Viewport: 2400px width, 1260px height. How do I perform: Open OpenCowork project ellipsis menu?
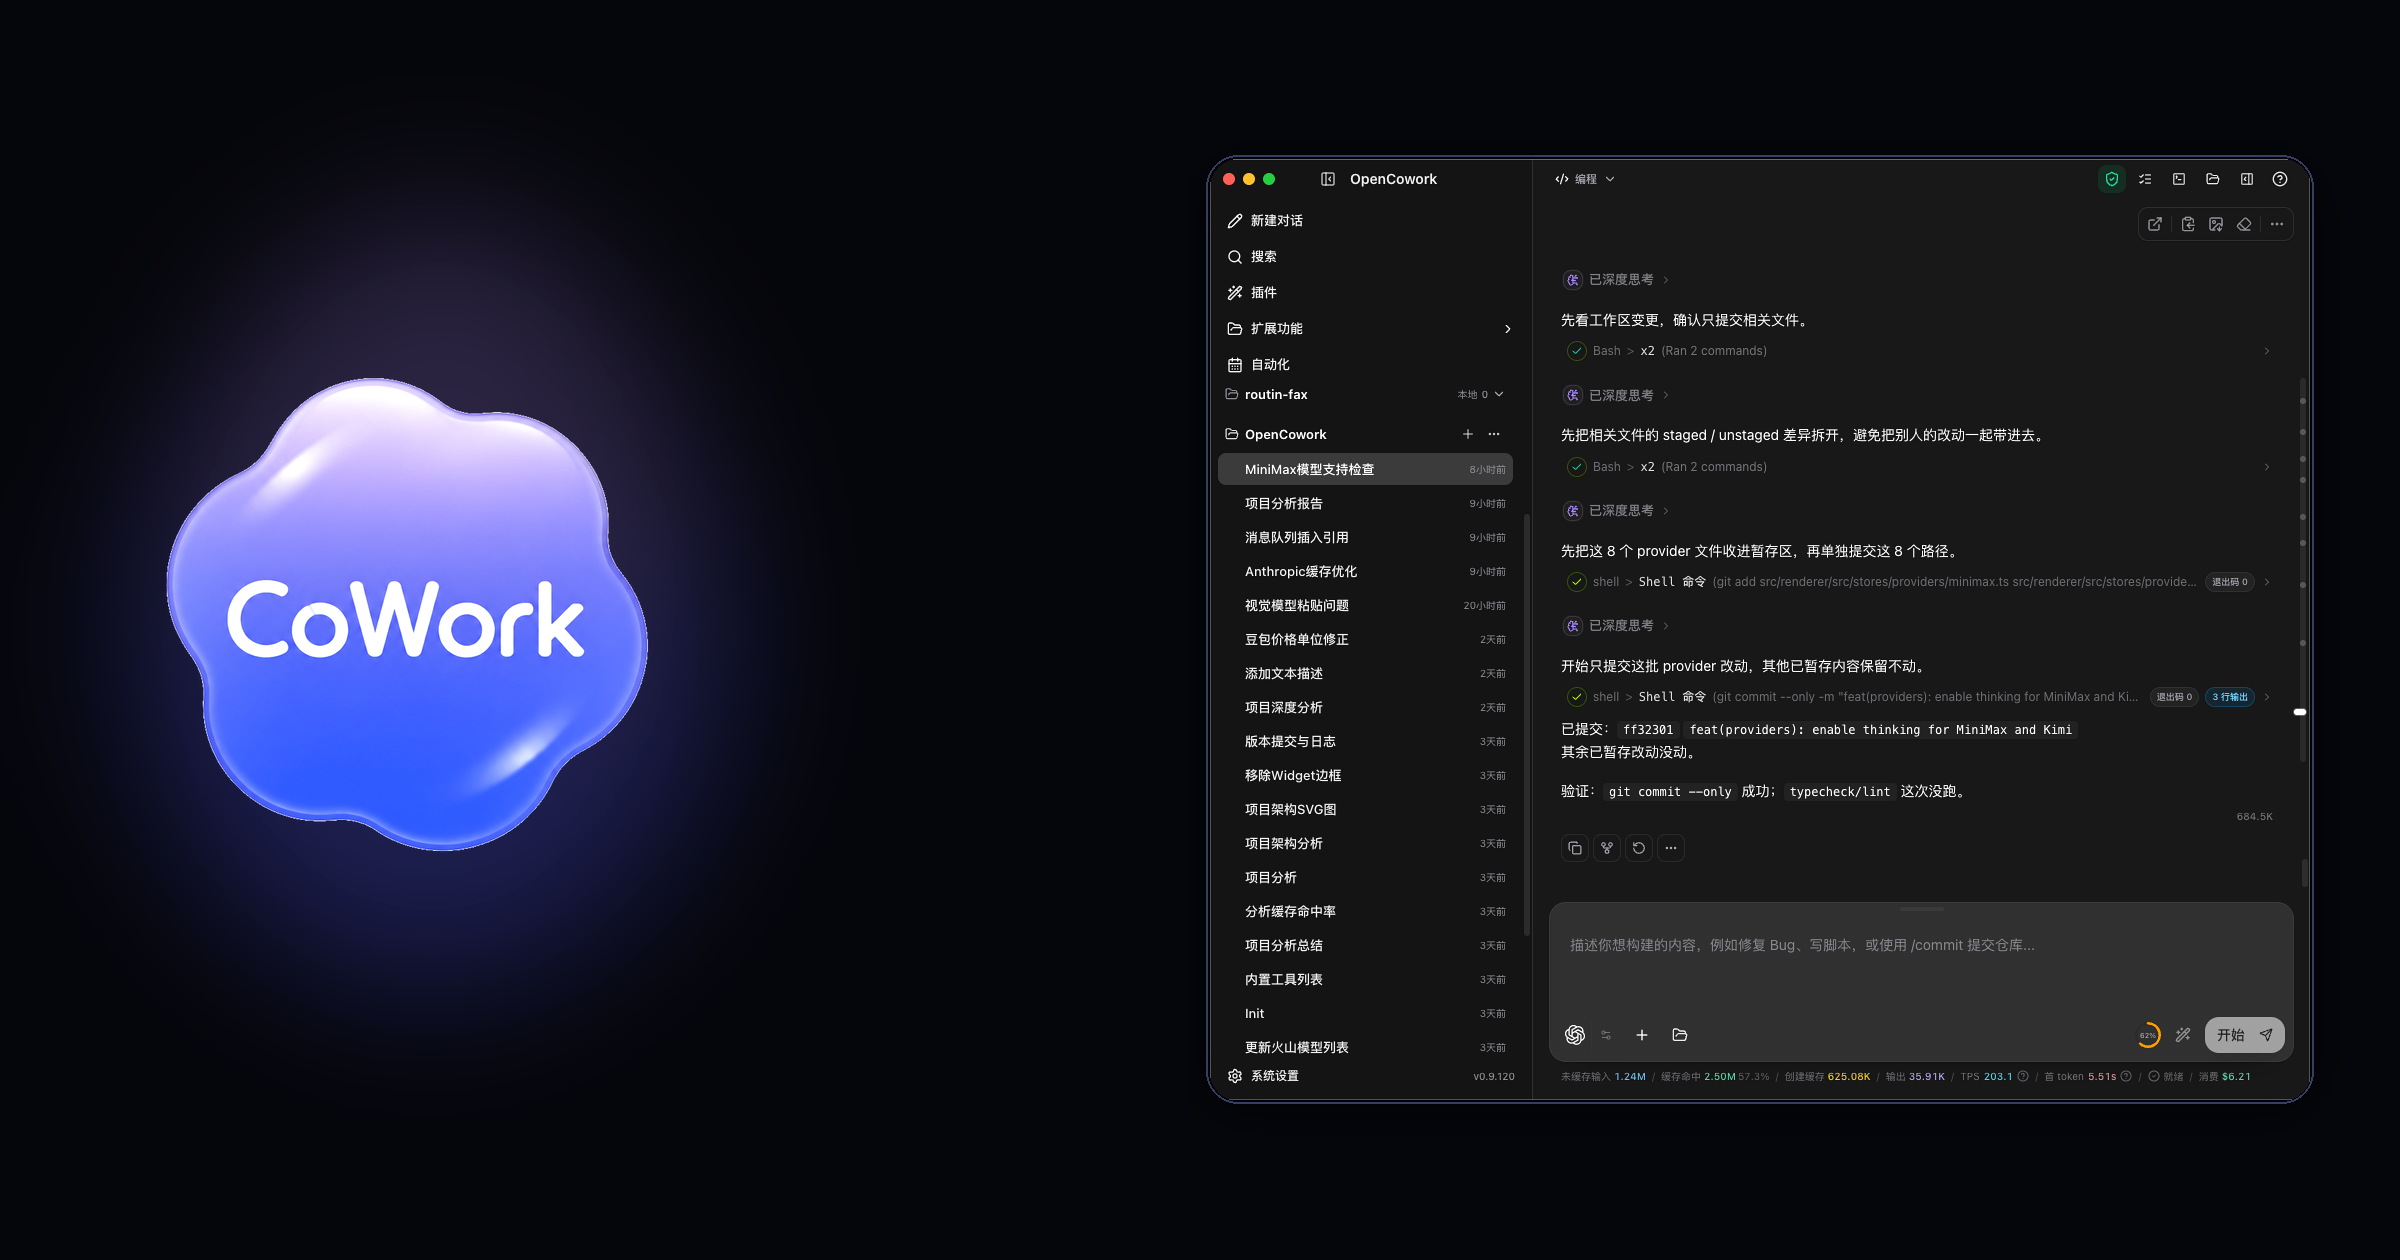[1494, 434]
